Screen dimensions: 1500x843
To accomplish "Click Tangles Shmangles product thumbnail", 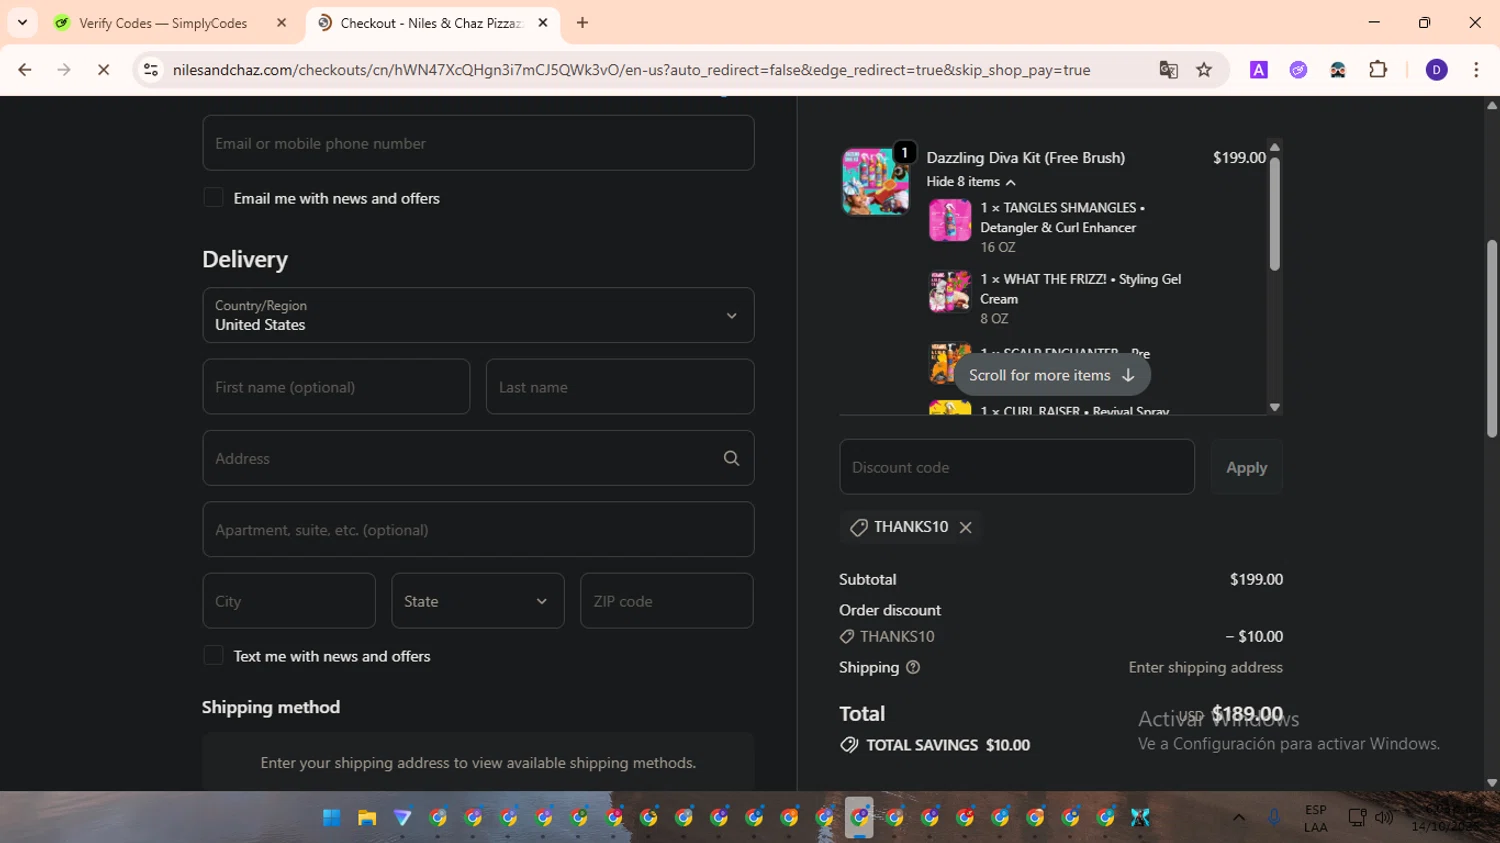I will [x=950, y=220].
